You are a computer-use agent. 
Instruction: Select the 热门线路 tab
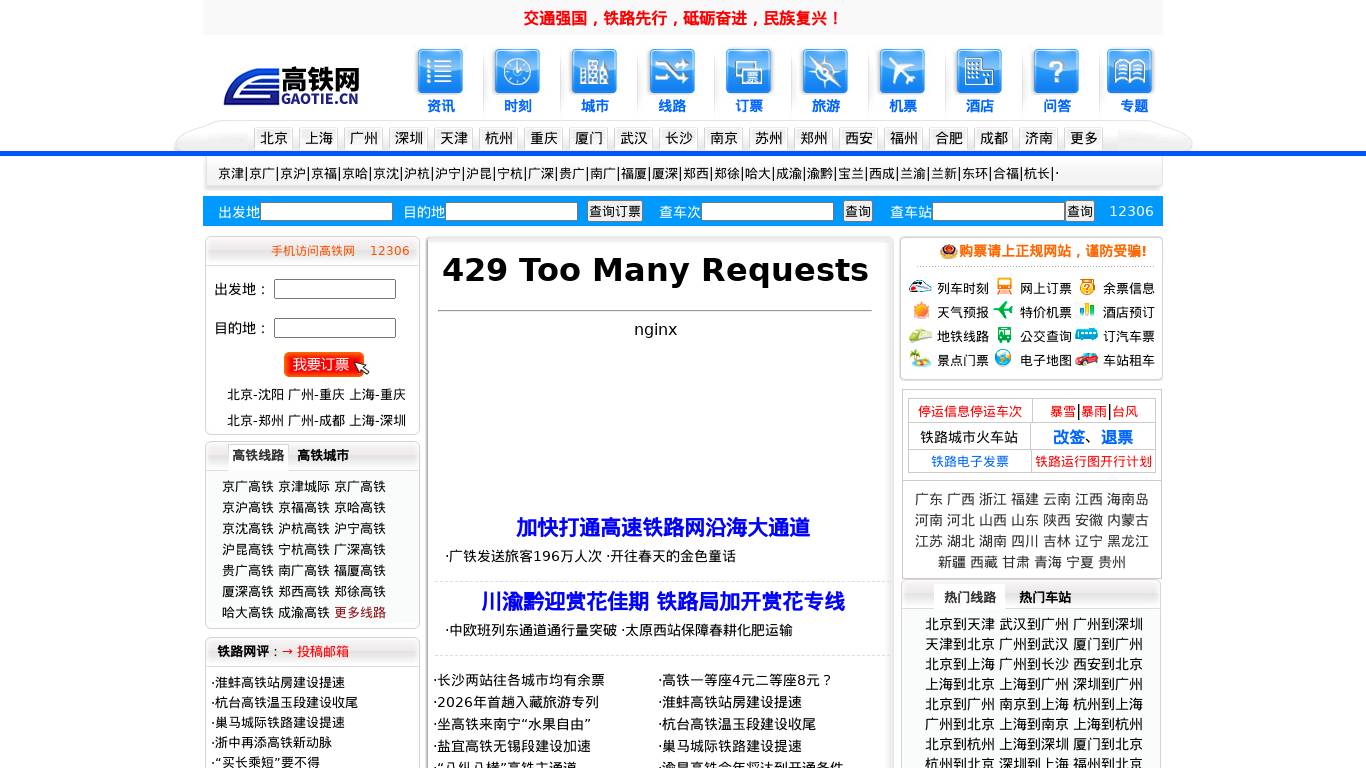[970, 598]
